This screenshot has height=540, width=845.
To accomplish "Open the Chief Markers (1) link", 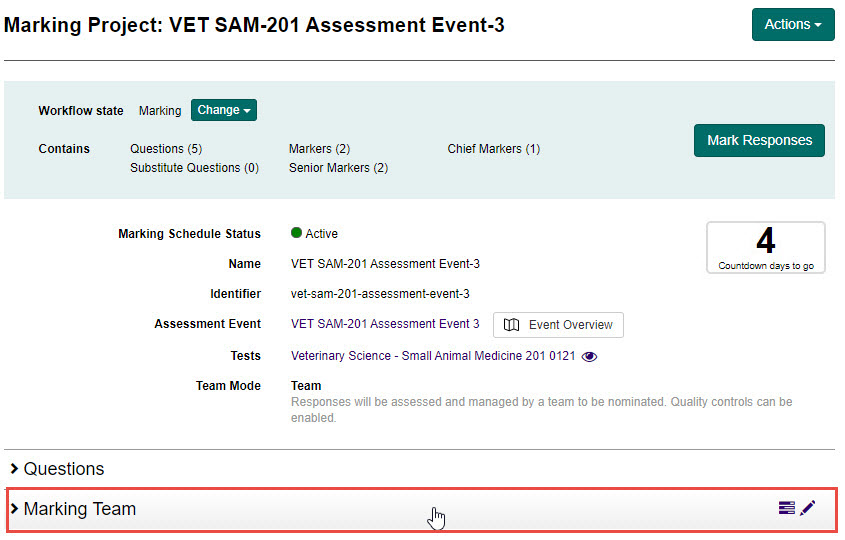I will tap(493, 149).
